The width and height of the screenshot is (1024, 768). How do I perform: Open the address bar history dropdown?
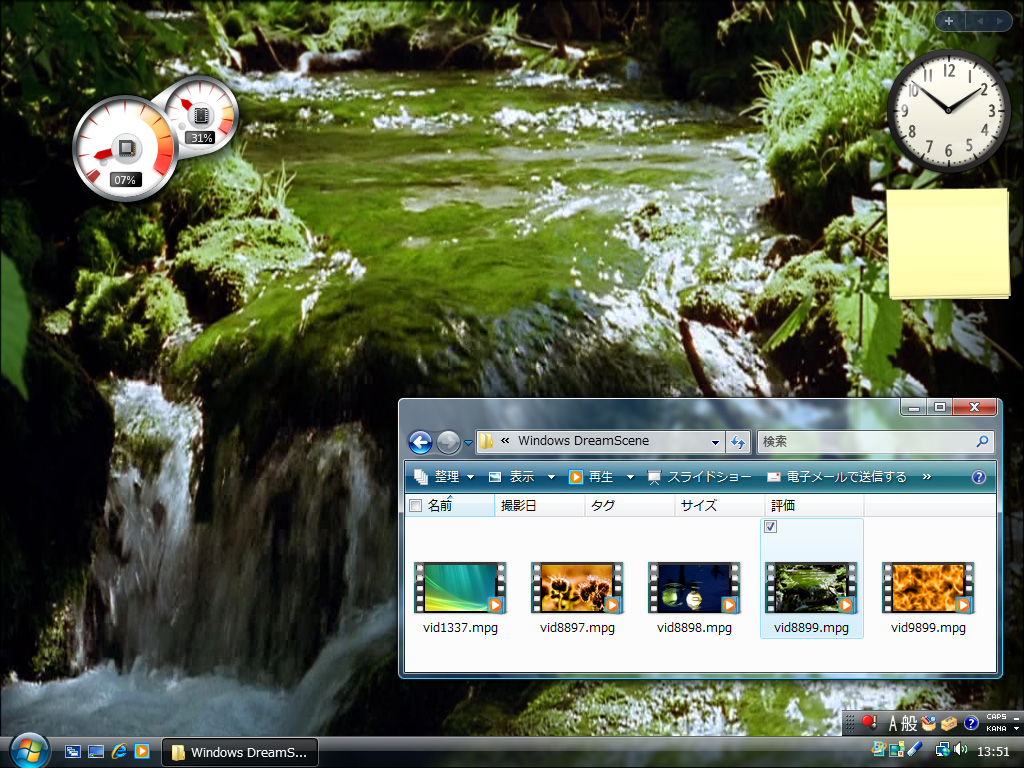point(716,442)
